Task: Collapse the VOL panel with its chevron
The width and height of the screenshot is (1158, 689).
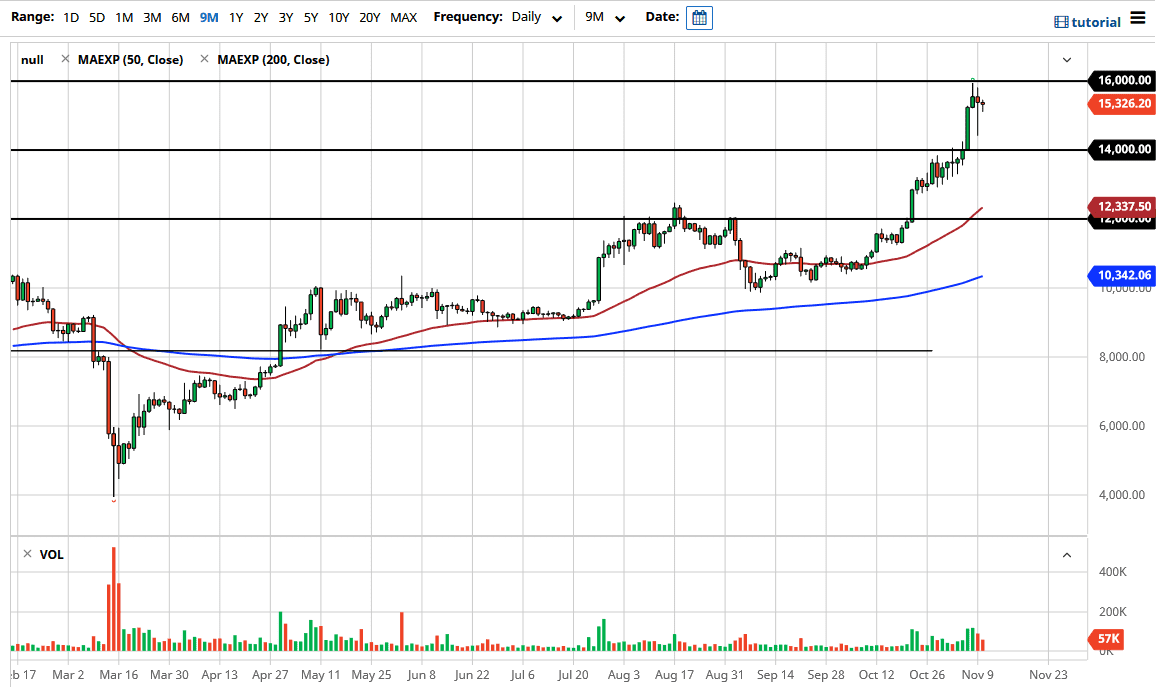Action: [1066, 554]
